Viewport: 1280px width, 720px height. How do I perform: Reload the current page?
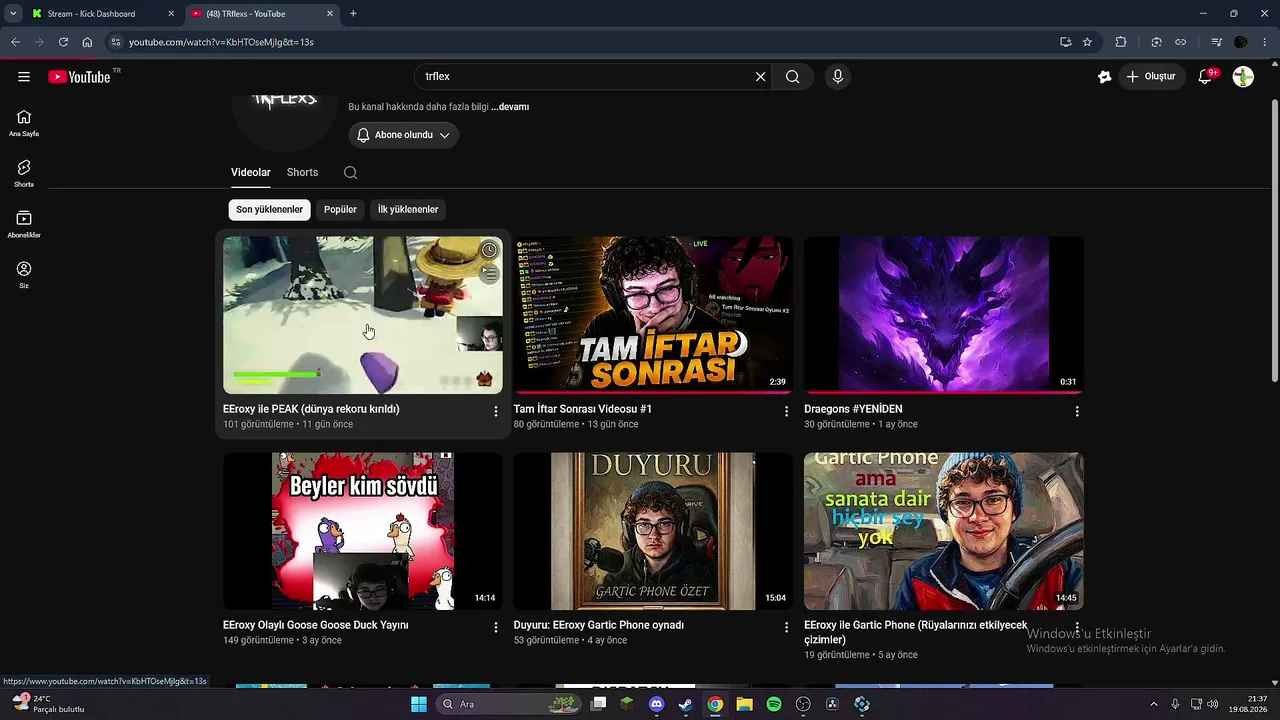(63, 42)
